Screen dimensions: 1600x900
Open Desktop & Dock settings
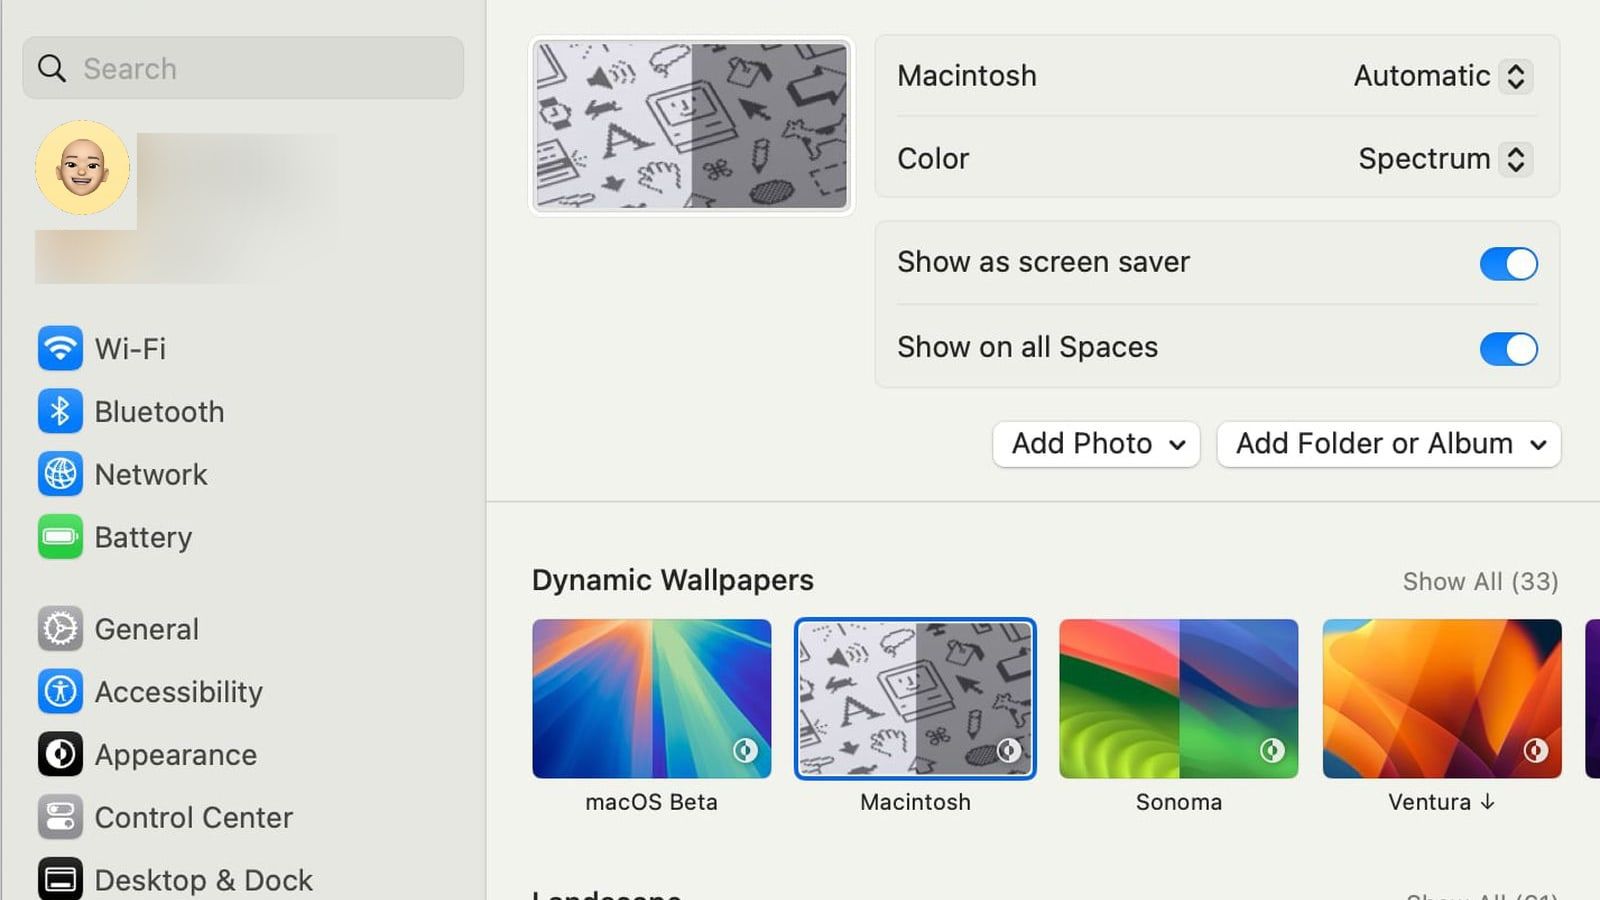click(x=203, y=880)
